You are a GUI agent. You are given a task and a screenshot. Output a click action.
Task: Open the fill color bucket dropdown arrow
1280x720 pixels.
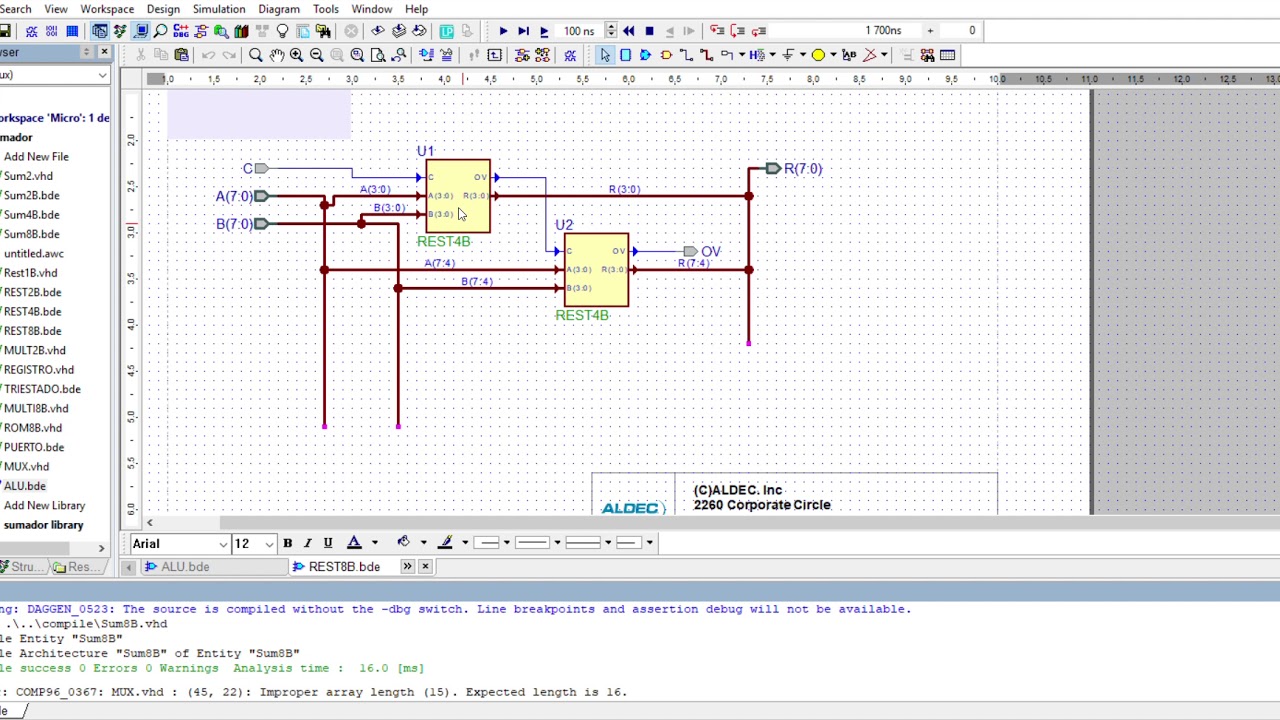pos(423,543)
